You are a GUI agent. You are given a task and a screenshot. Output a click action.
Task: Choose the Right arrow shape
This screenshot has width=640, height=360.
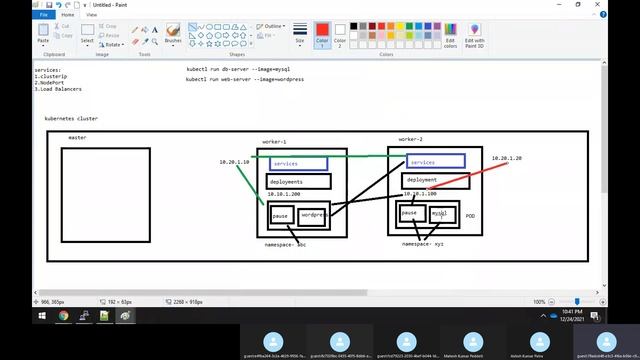(226, 36)
